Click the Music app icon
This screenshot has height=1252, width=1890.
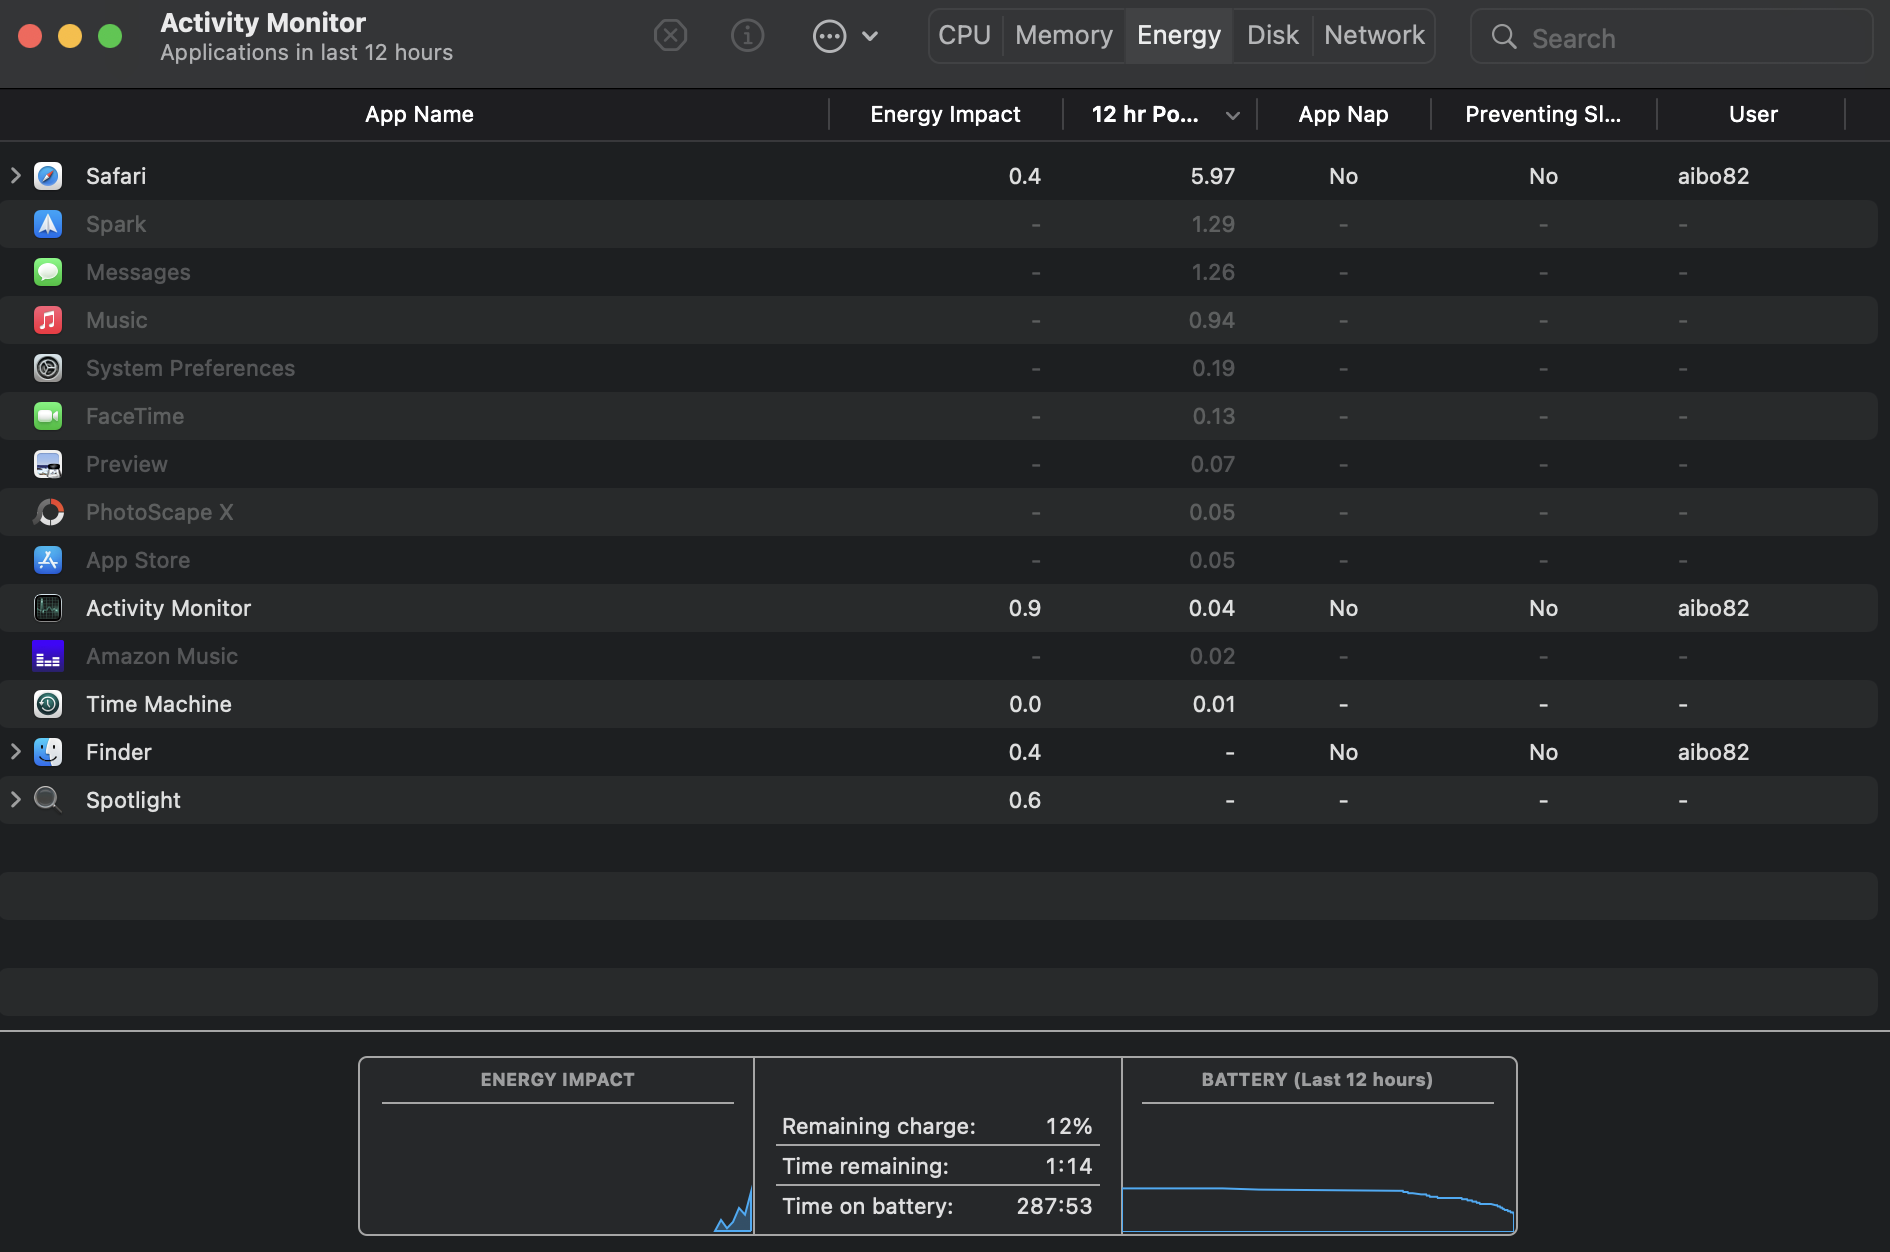pos(48,320)
